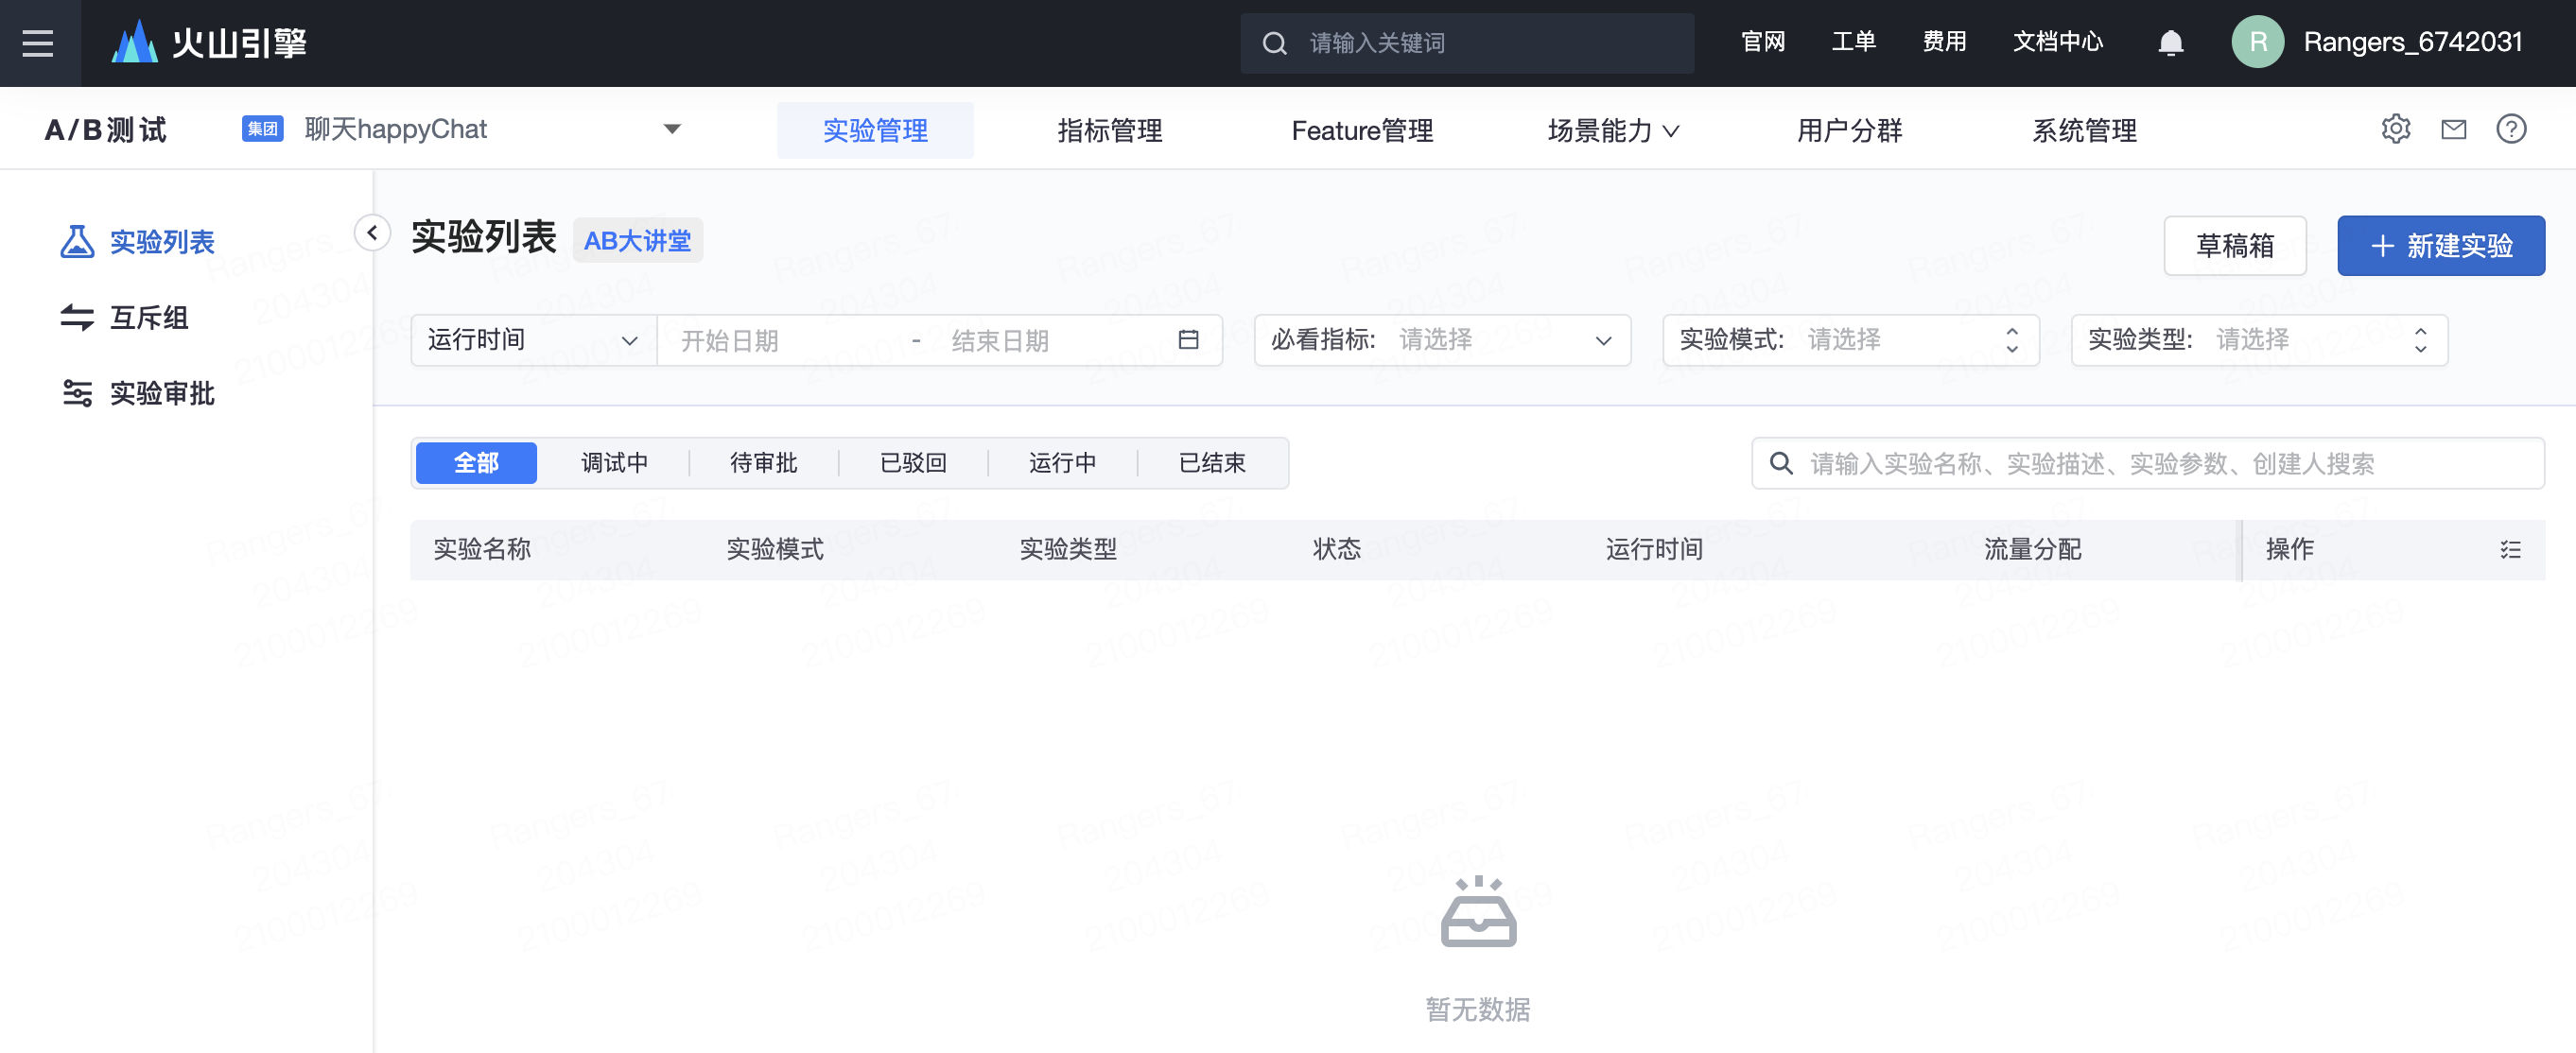Click the experiment name search field
Image resolution: width=2576 pixels, height=1053 pixels.
click(x=2160, y=464)
